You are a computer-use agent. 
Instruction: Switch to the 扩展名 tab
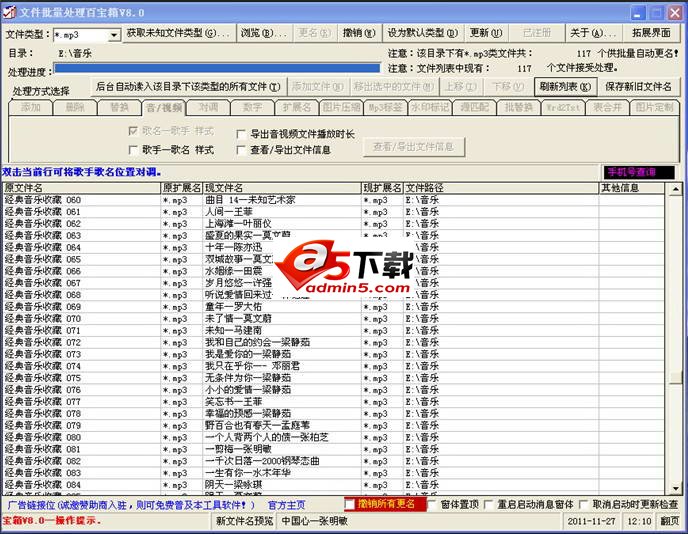297,108
